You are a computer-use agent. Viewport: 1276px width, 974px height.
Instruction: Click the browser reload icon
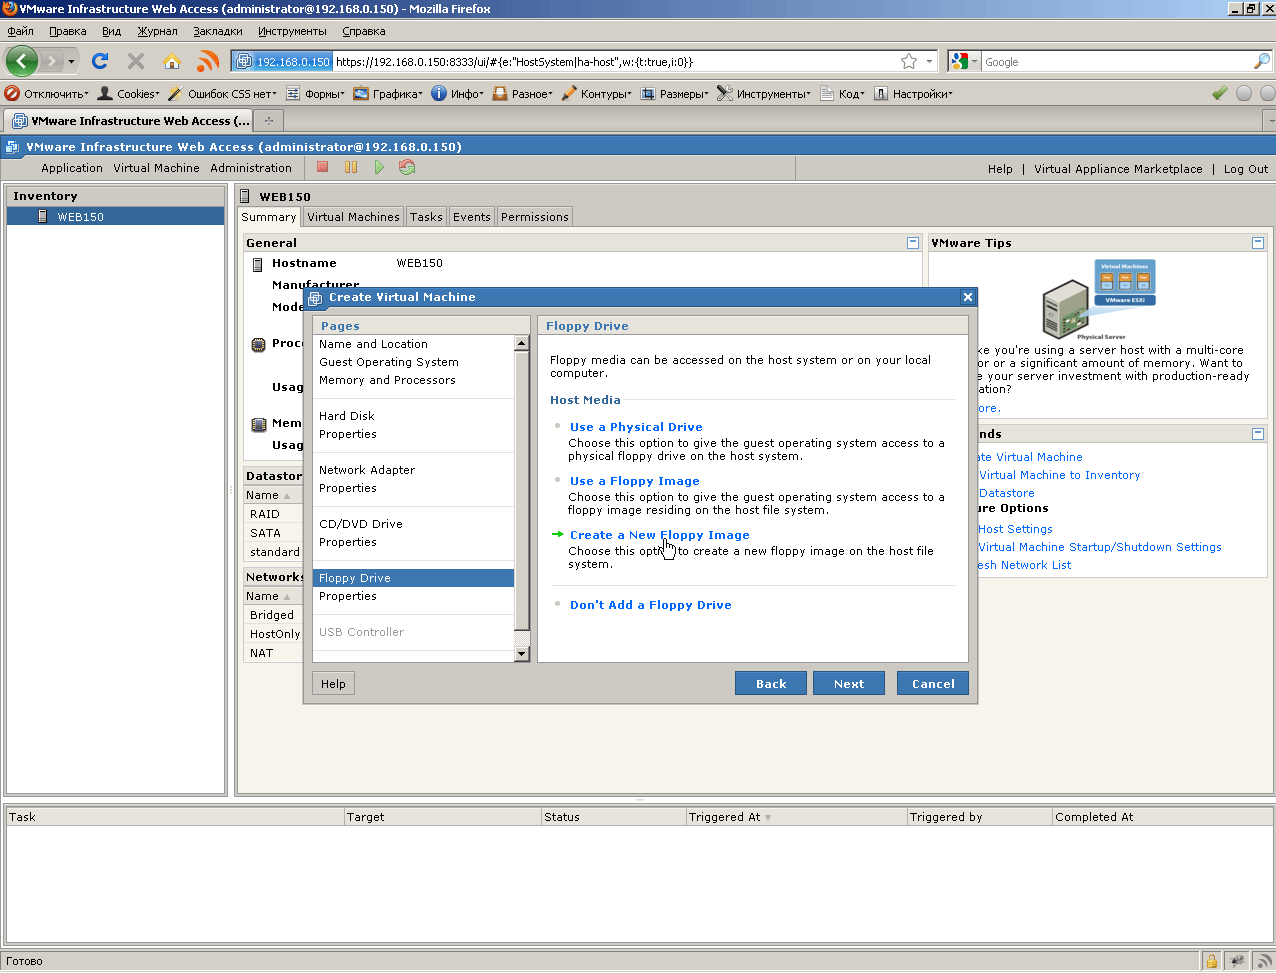pos(100,61)
